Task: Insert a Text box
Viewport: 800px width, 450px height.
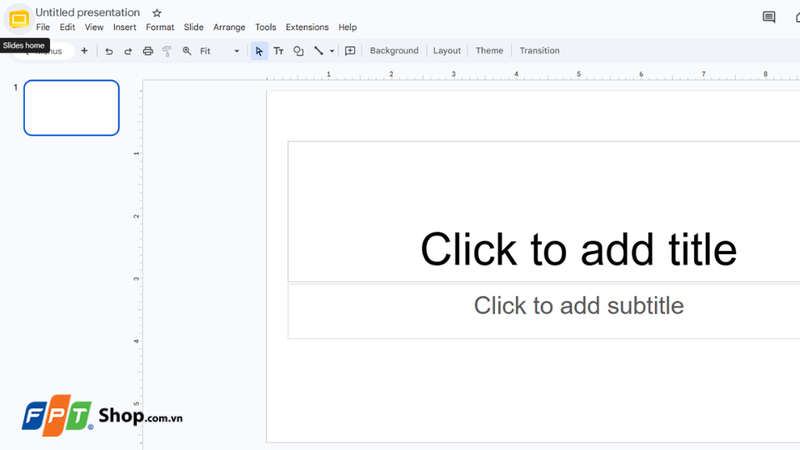Action: pos(279,51)
